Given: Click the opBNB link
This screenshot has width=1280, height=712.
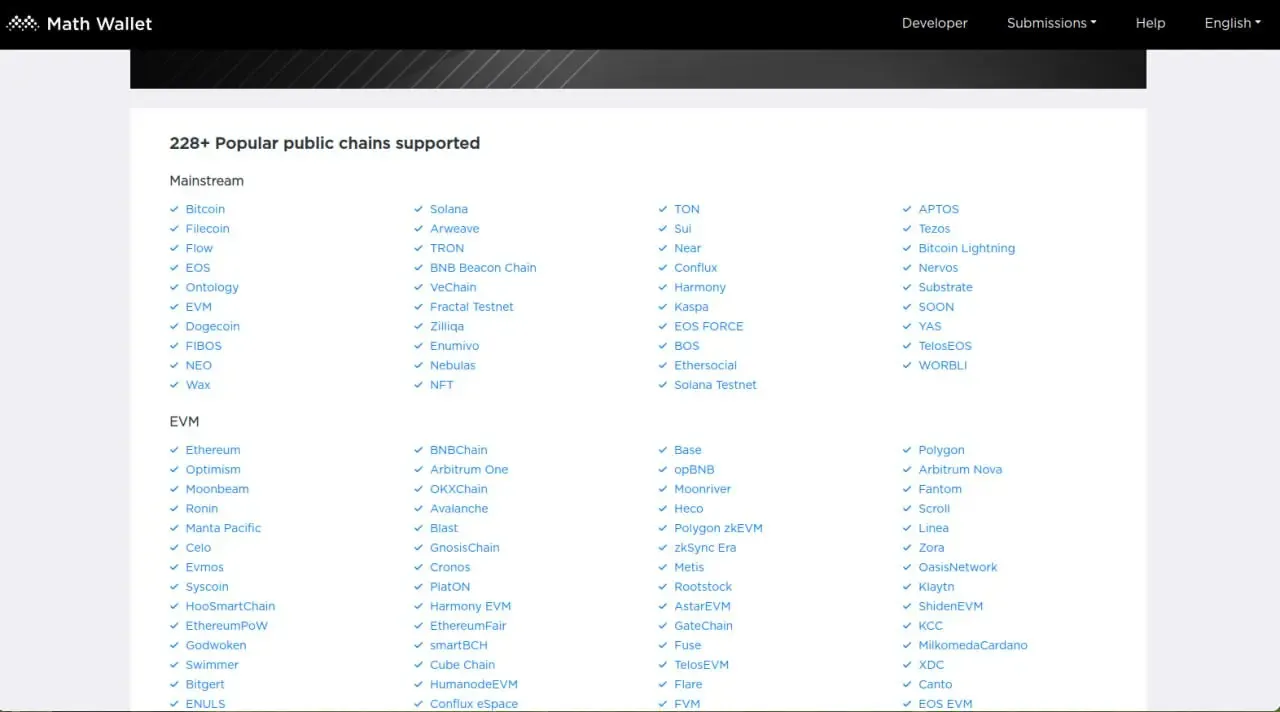Looking at the screenshot, I should (694, 469).
